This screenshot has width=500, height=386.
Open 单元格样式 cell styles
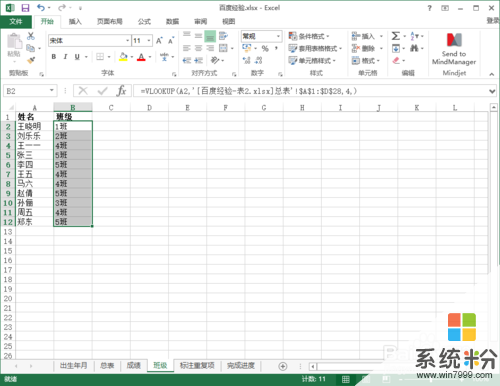point(312,61)
